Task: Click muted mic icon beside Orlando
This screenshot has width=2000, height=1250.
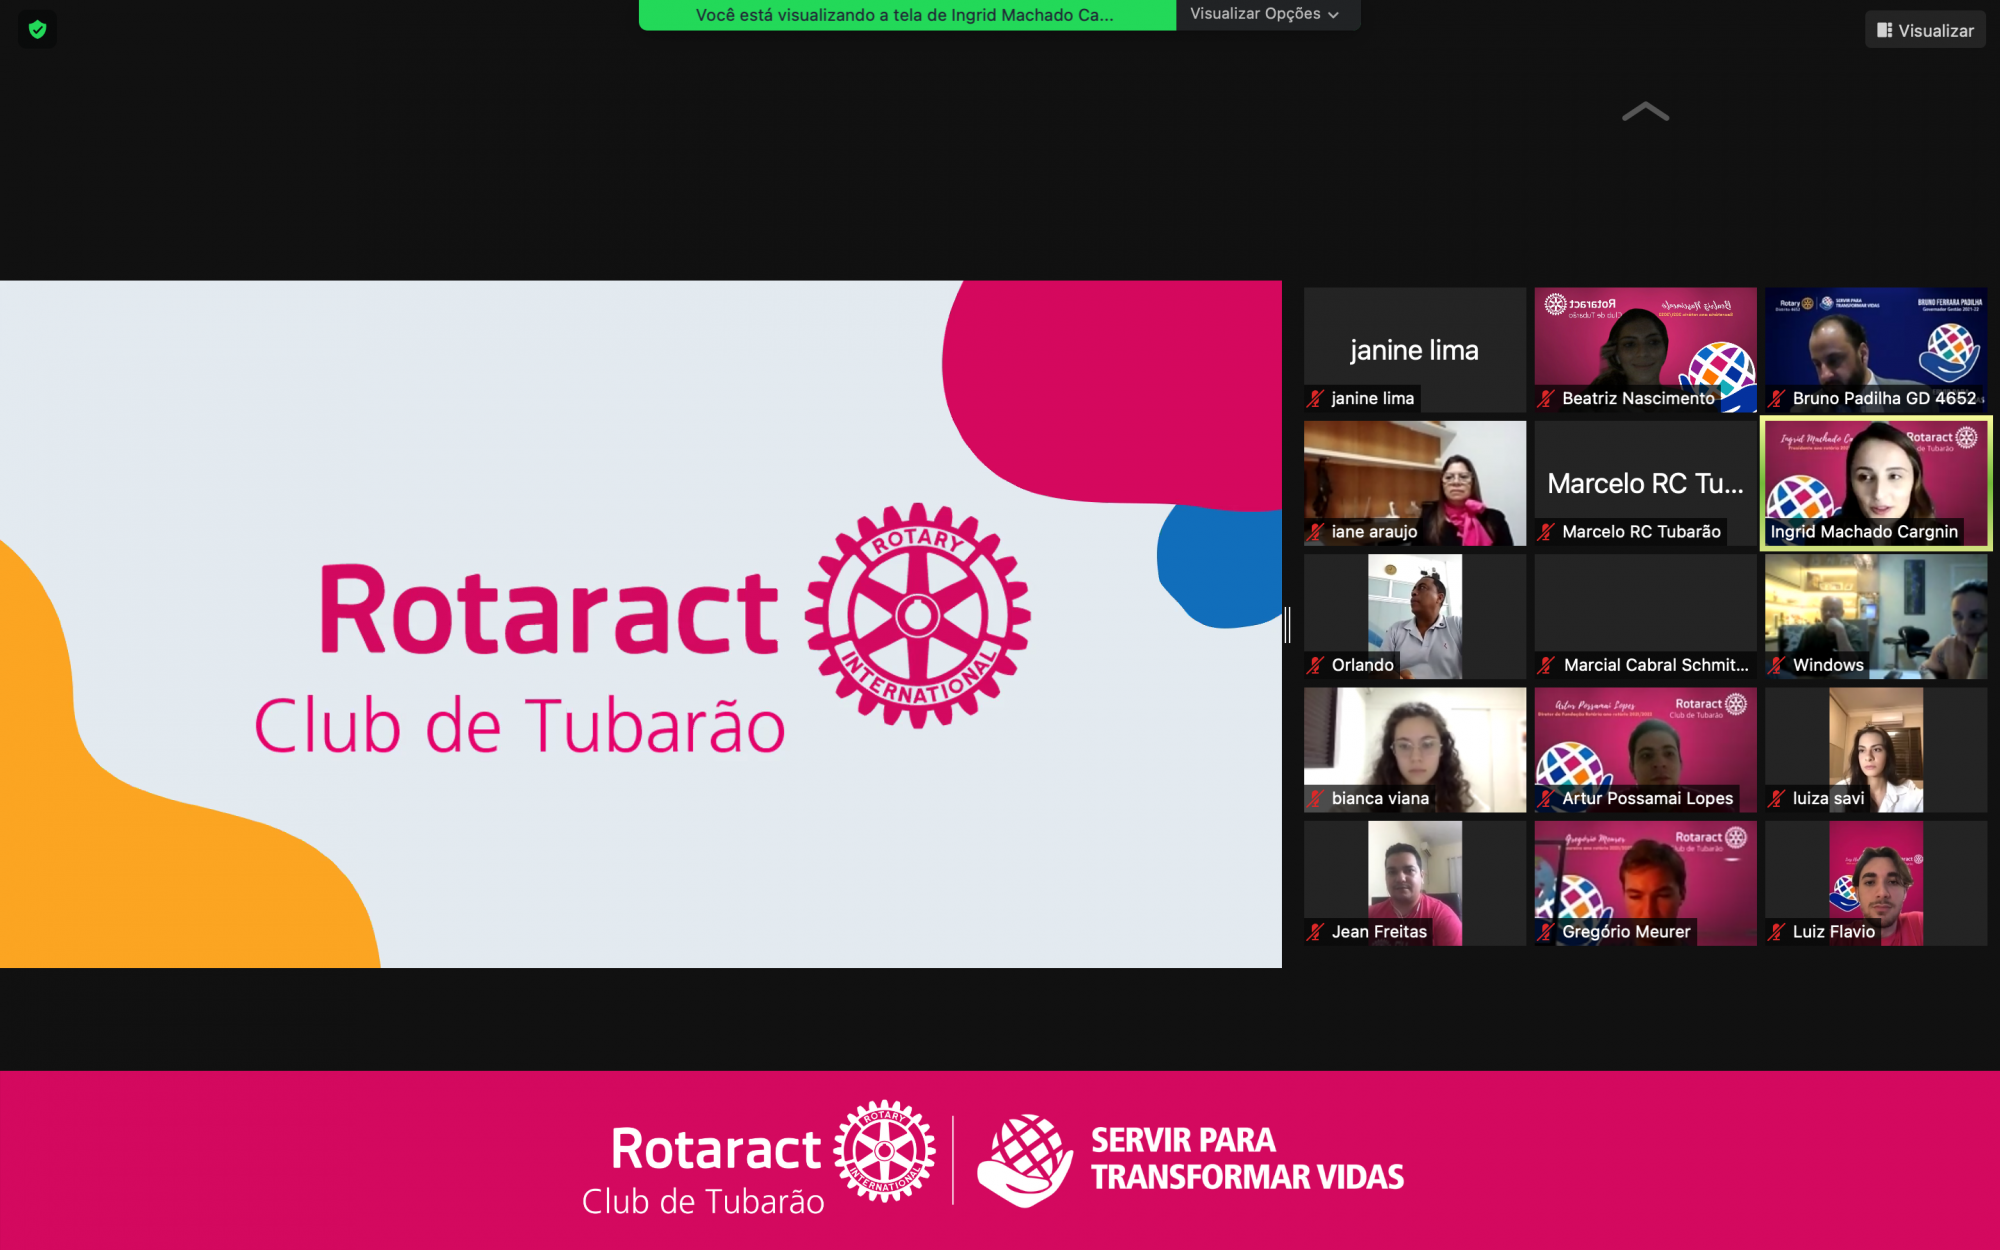Action: 1316,665
